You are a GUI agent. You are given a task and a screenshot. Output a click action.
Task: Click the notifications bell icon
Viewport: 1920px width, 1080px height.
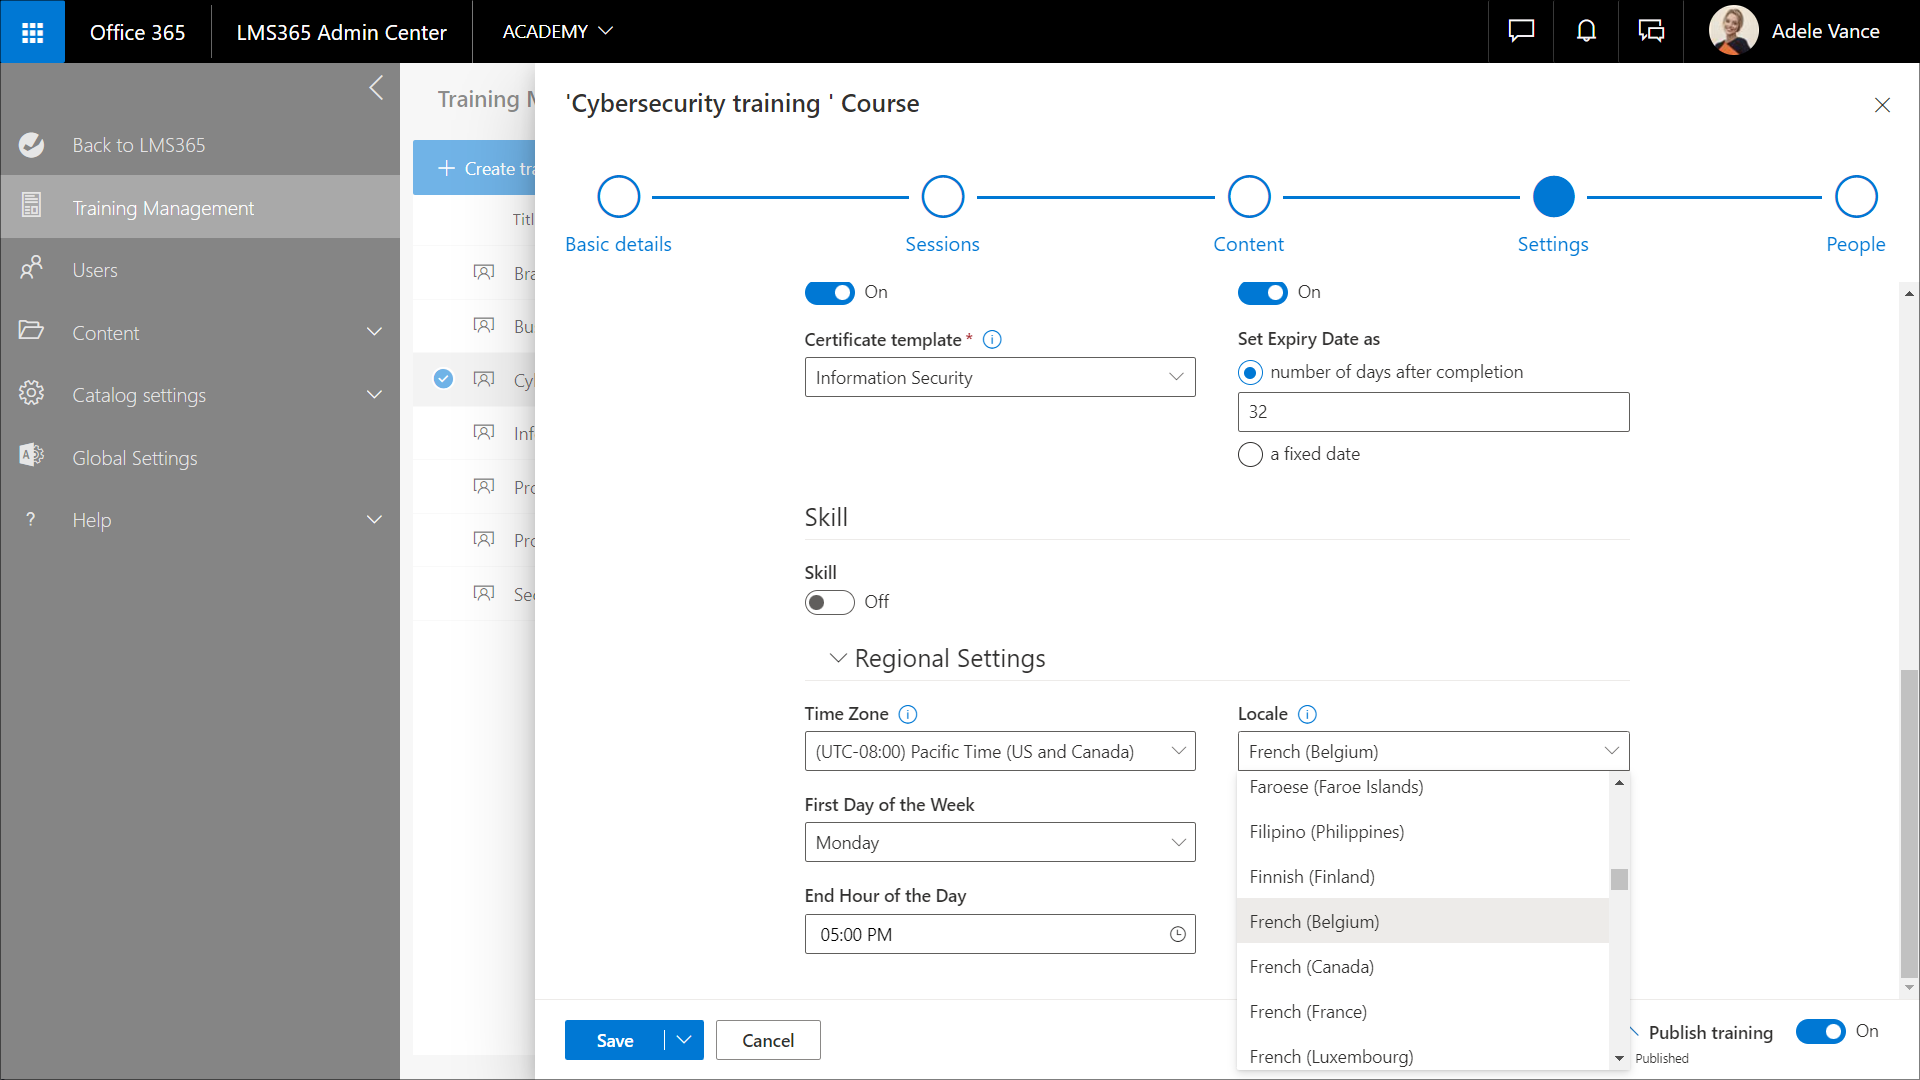click(1586, 32)
